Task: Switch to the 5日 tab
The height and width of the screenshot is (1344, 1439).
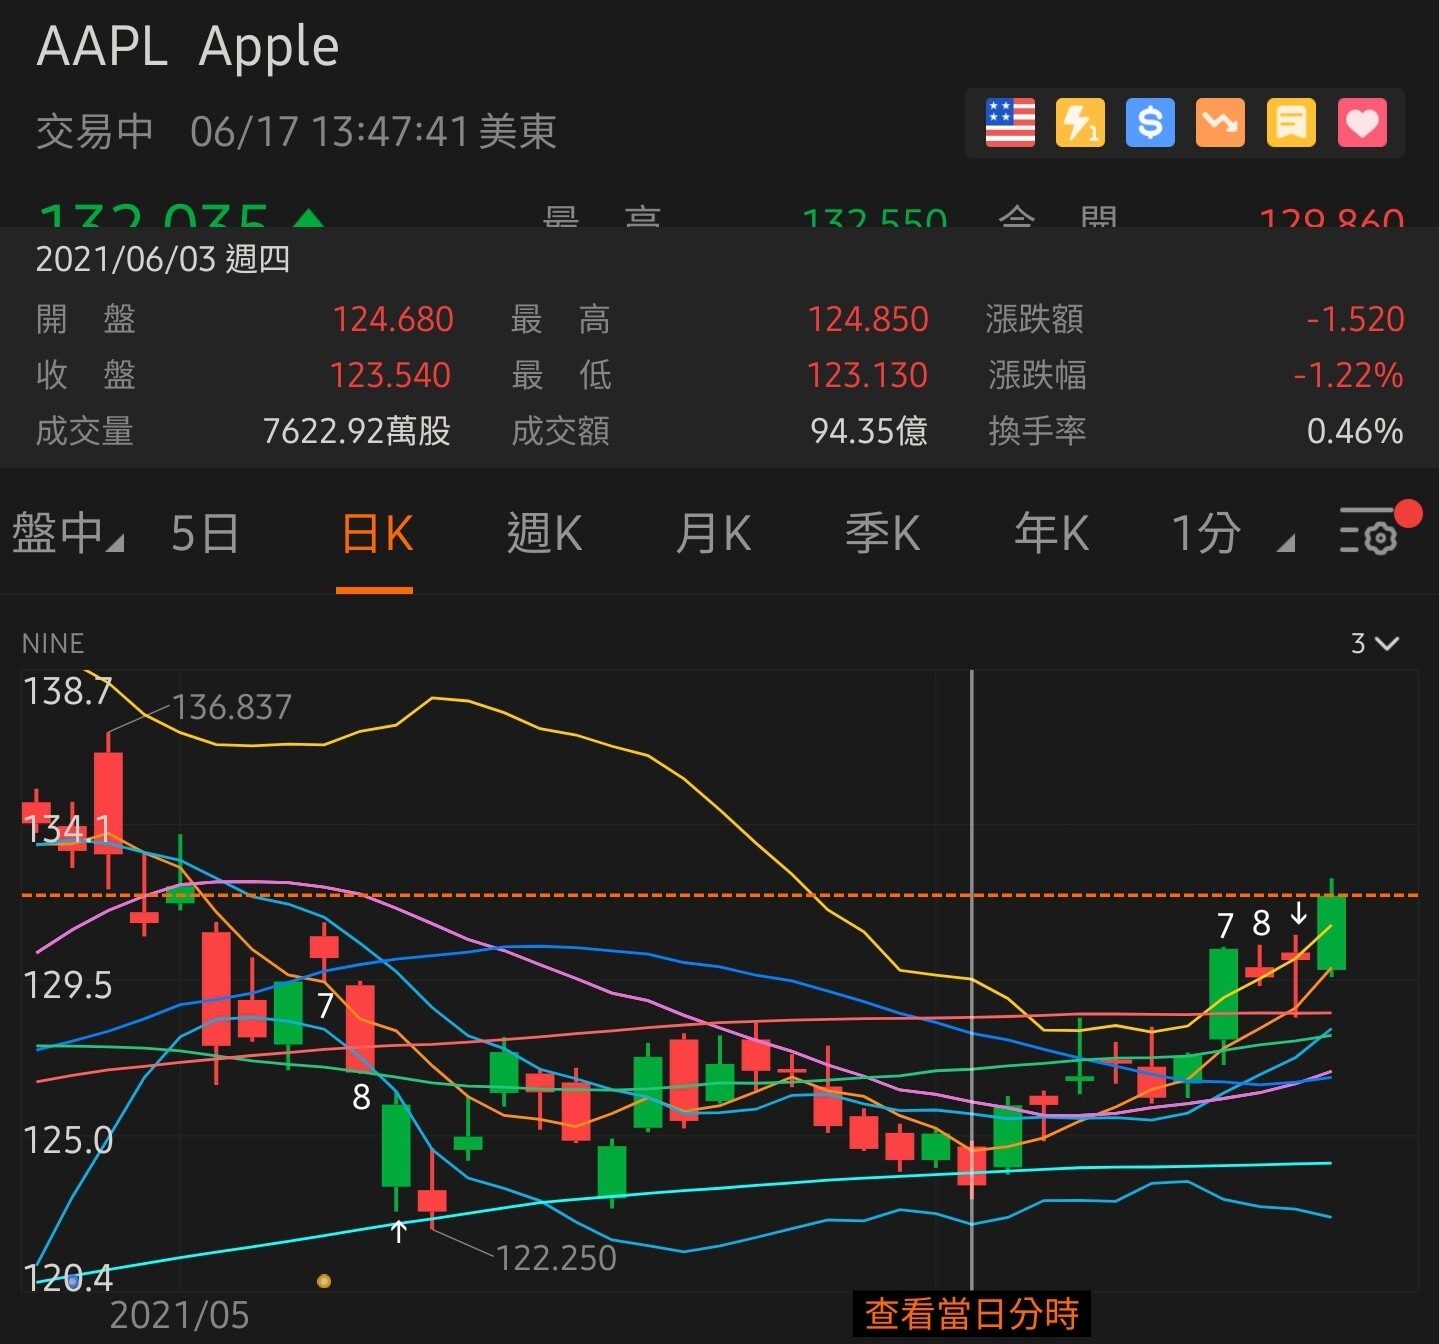Action: tap(205, 533)
